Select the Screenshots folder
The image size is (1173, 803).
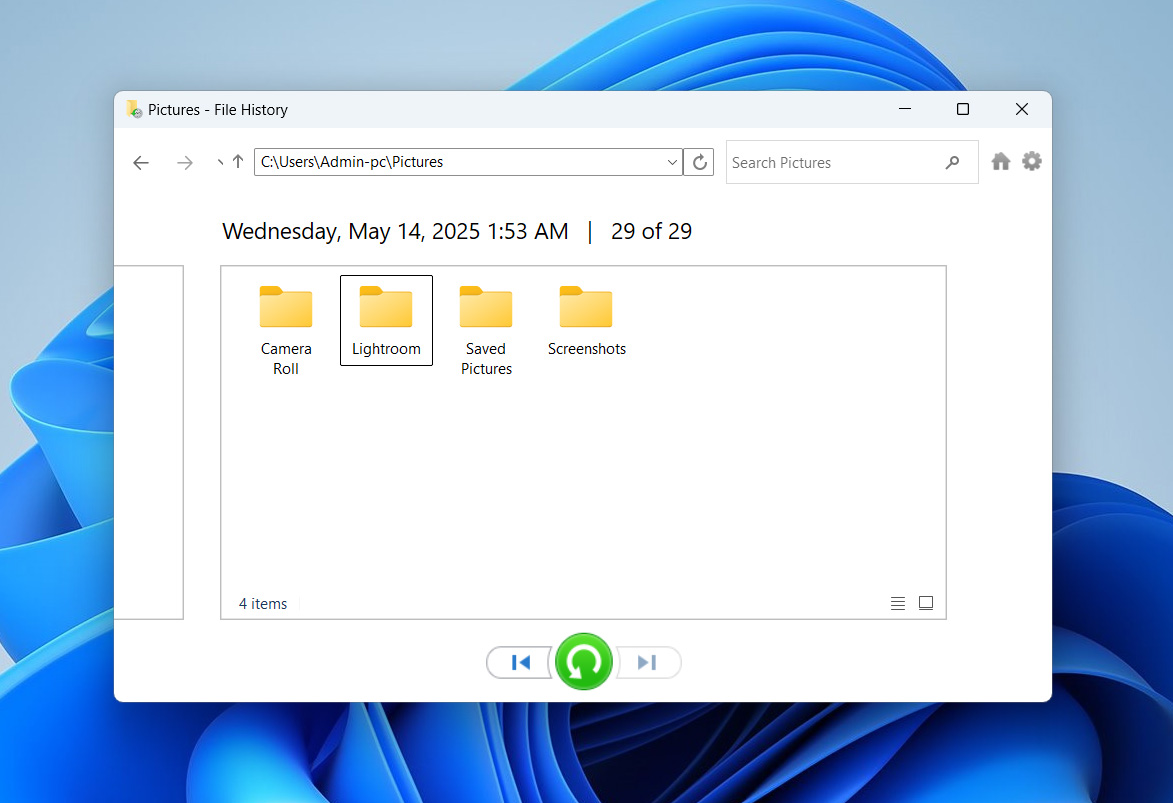586,320
